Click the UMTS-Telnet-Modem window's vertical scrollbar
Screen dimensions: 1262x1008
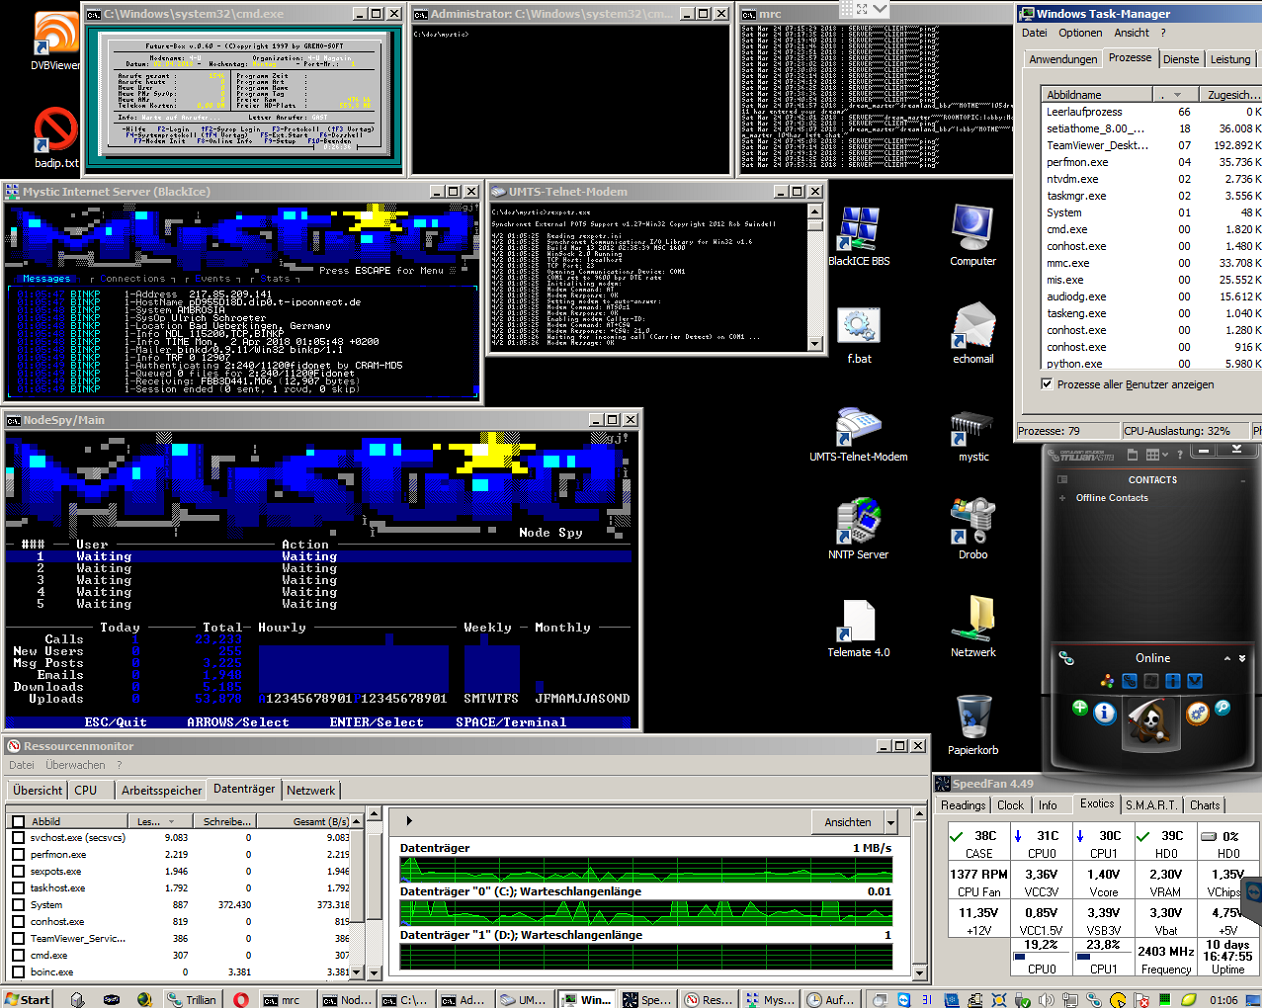click(815, 277)
